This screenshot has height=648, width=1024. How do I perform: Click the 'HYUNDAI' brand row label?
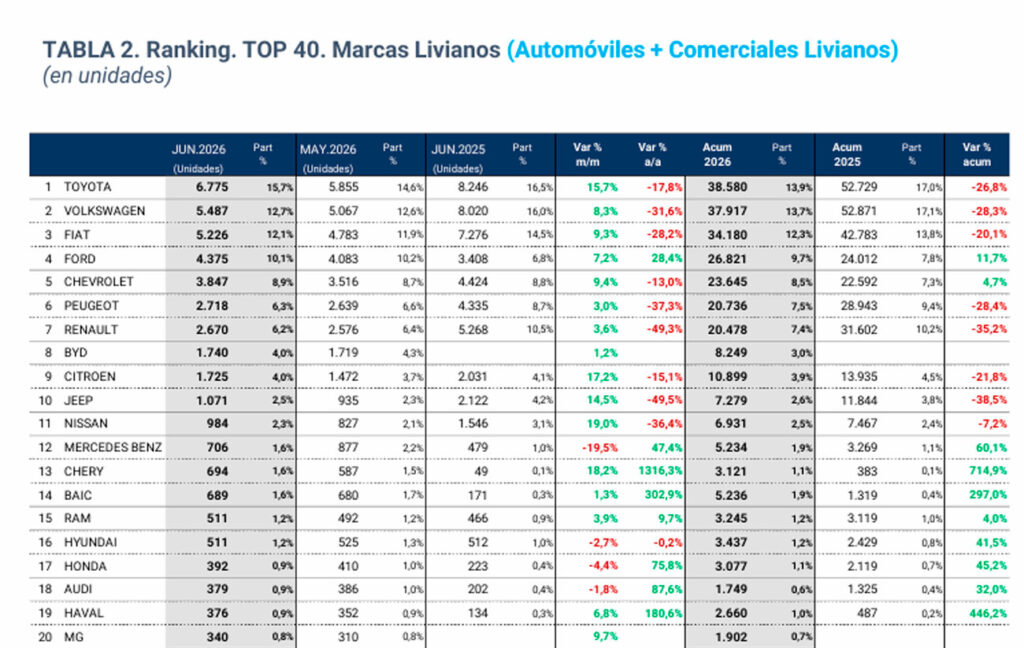coord(90,542)
